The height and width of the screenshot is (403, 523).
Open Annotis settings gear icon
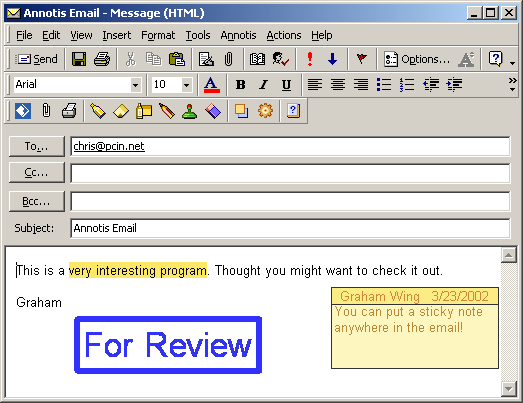coord(265,111)
